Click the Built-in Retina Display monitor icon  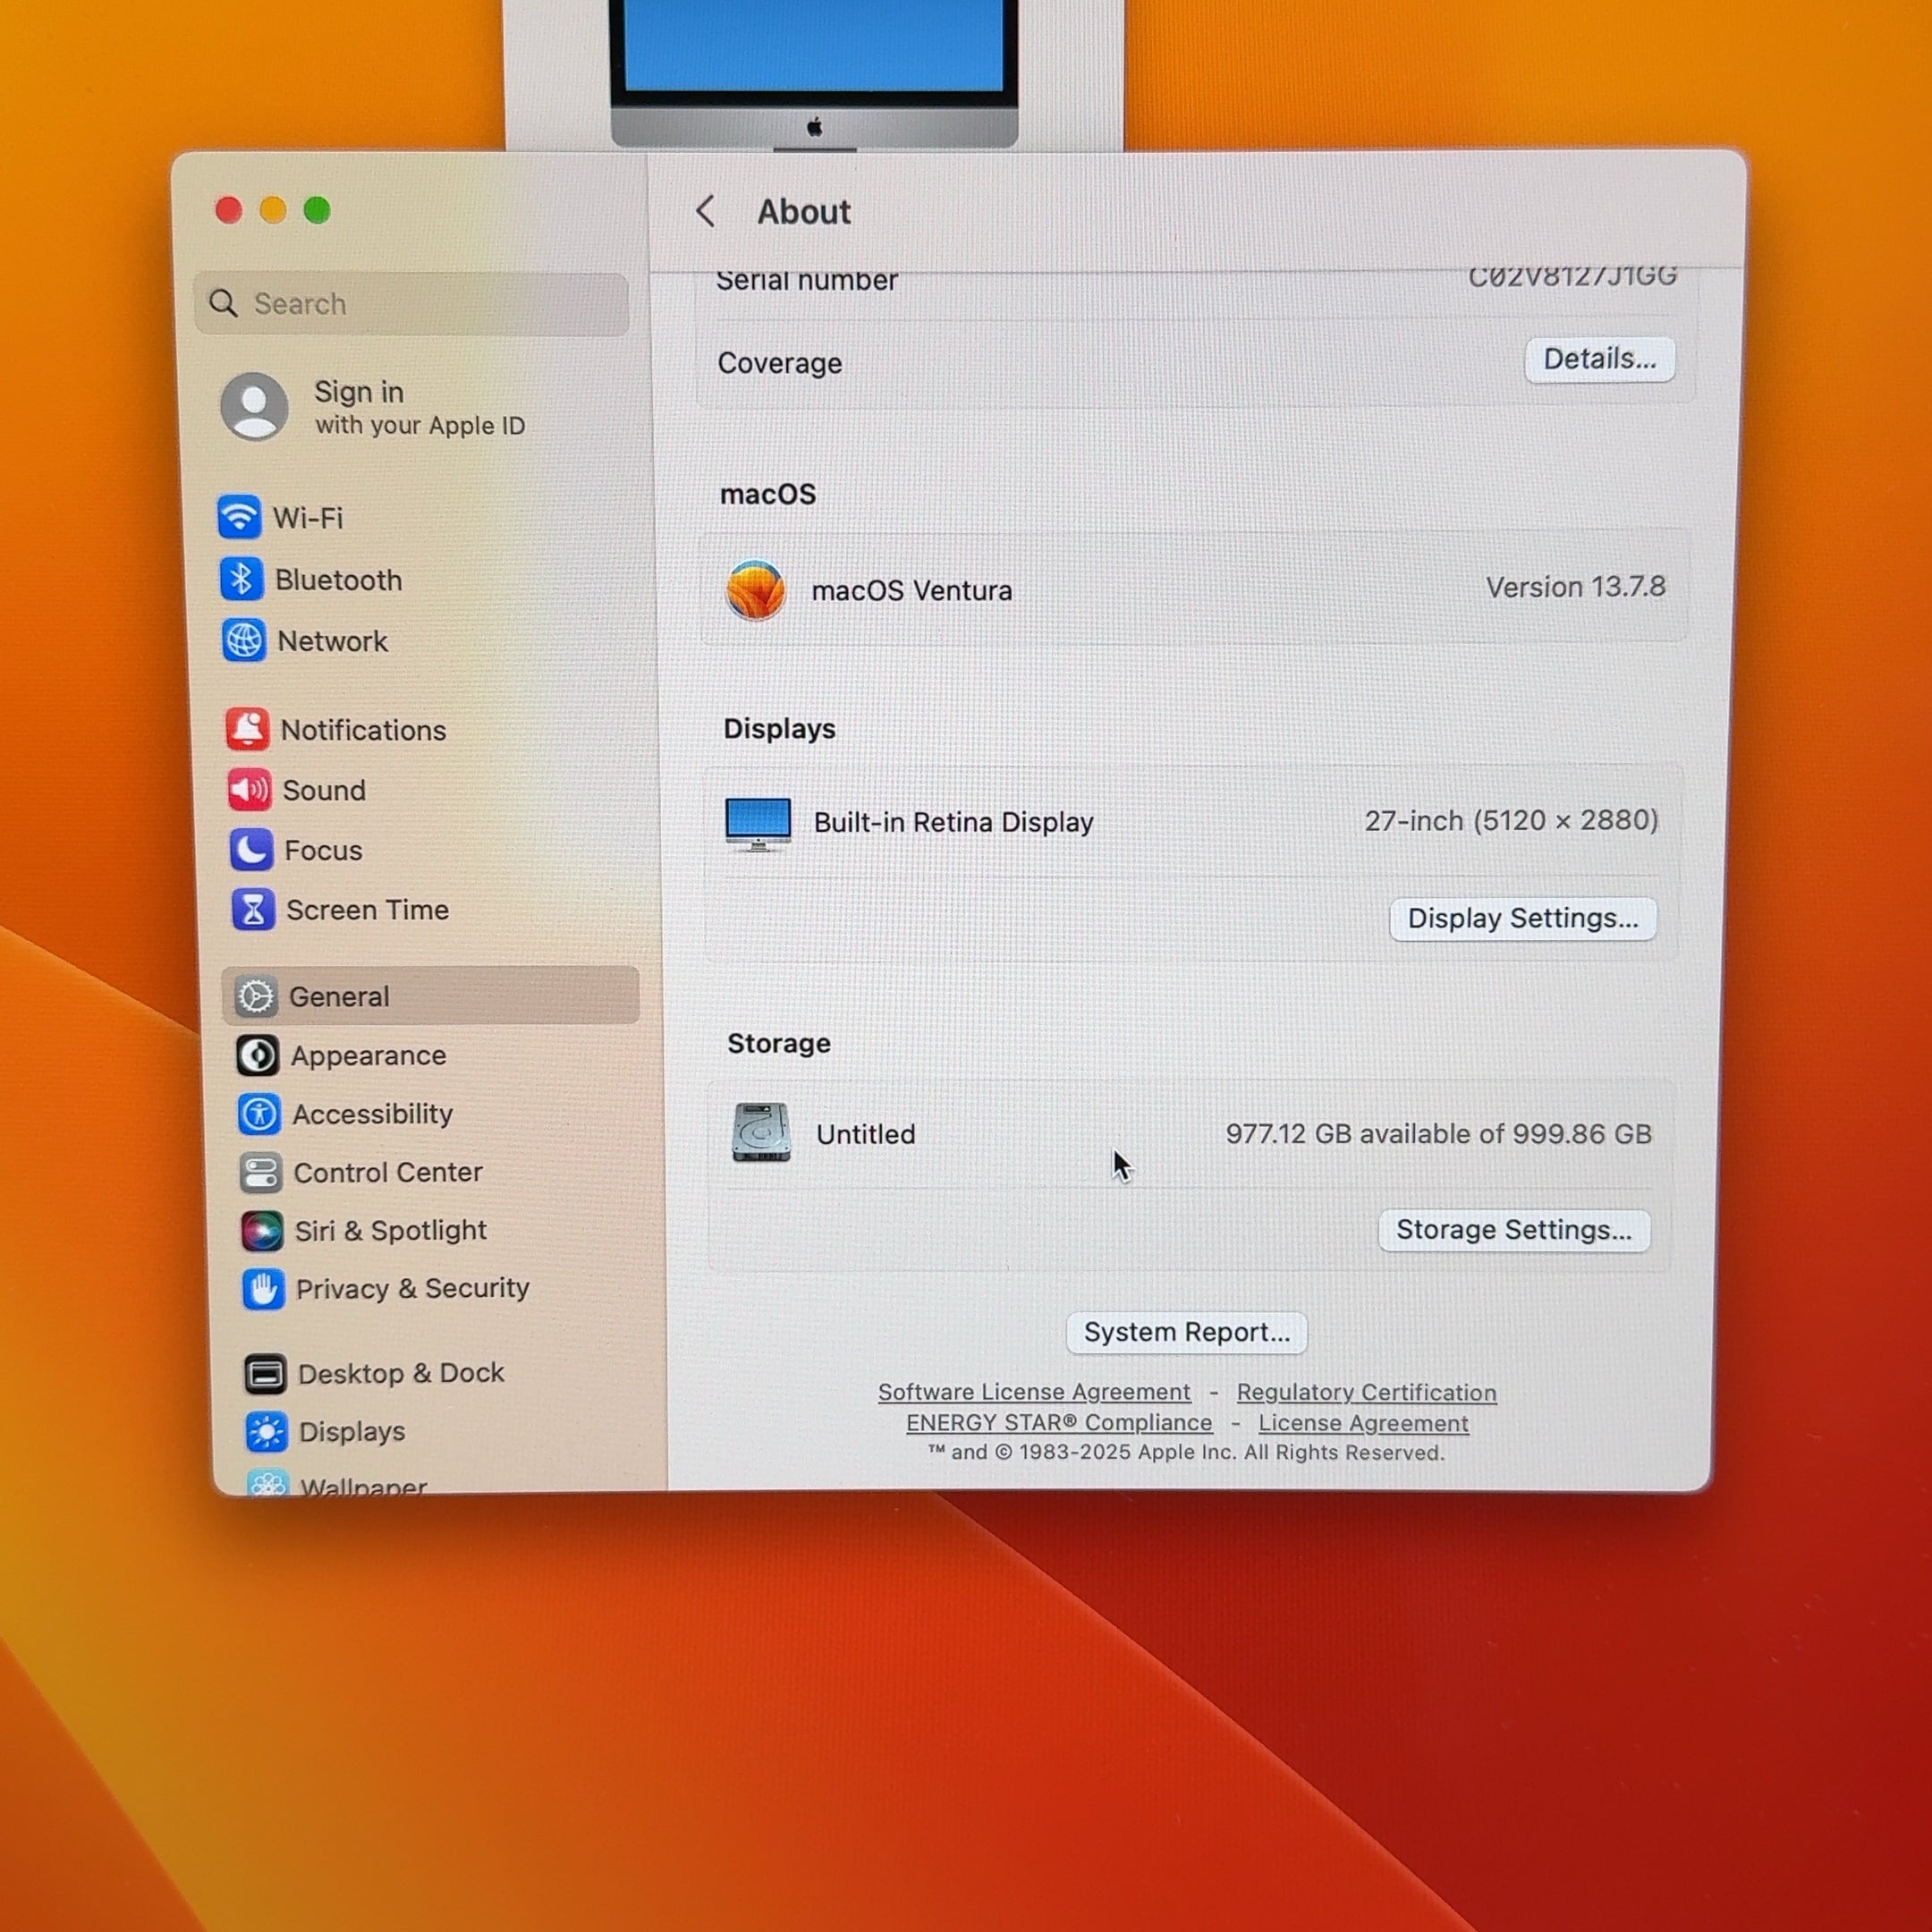tap(758, 824)
